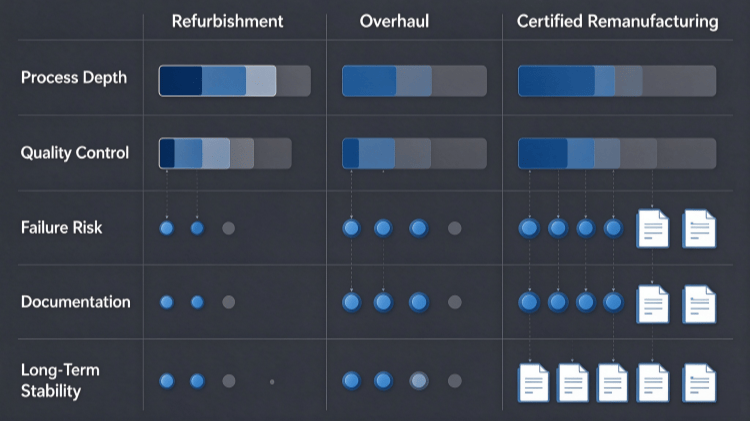Click first blue dot in Overhaul Documentation
The width and height of the screenshot is (750, 421).
[x=352, y=302]
